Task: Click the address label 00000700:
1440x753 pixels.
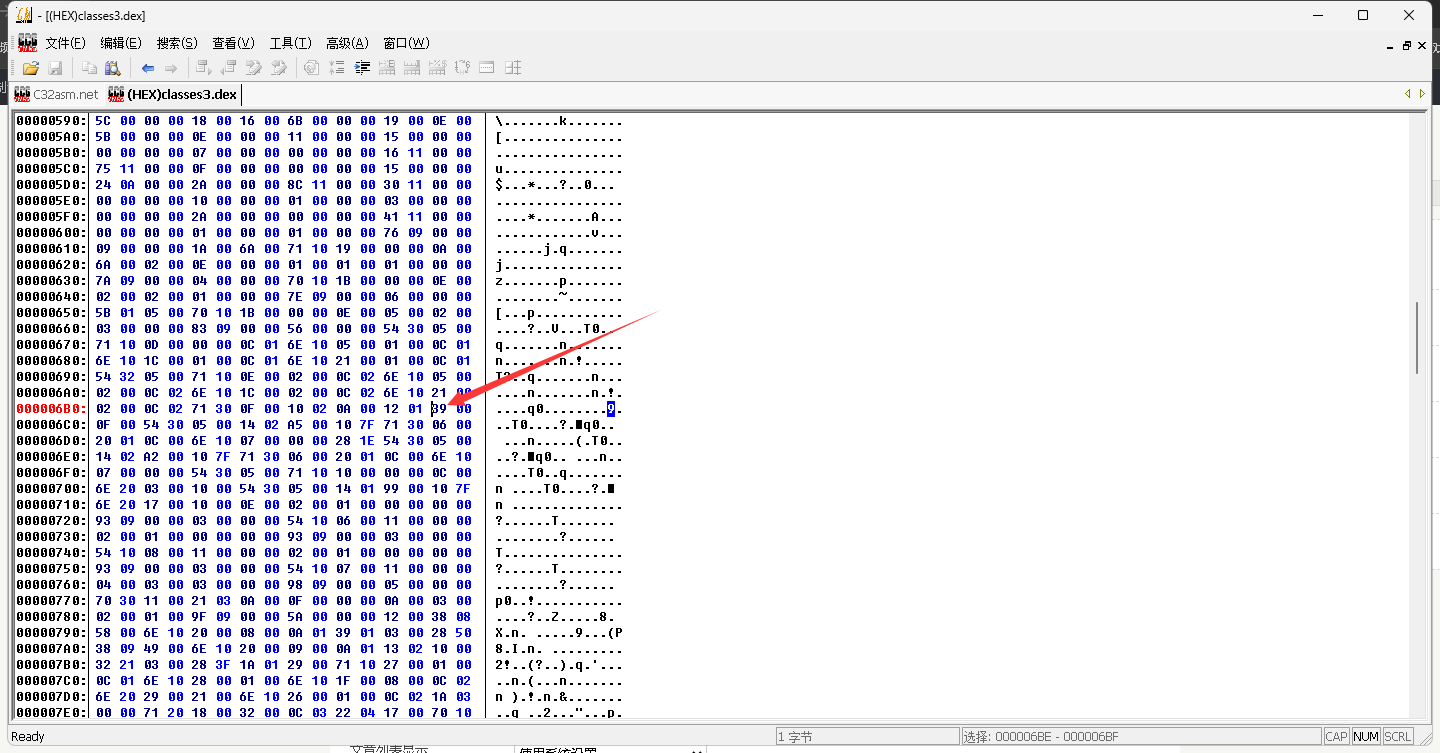Action: pyautogui.click(x=51, y=489)
